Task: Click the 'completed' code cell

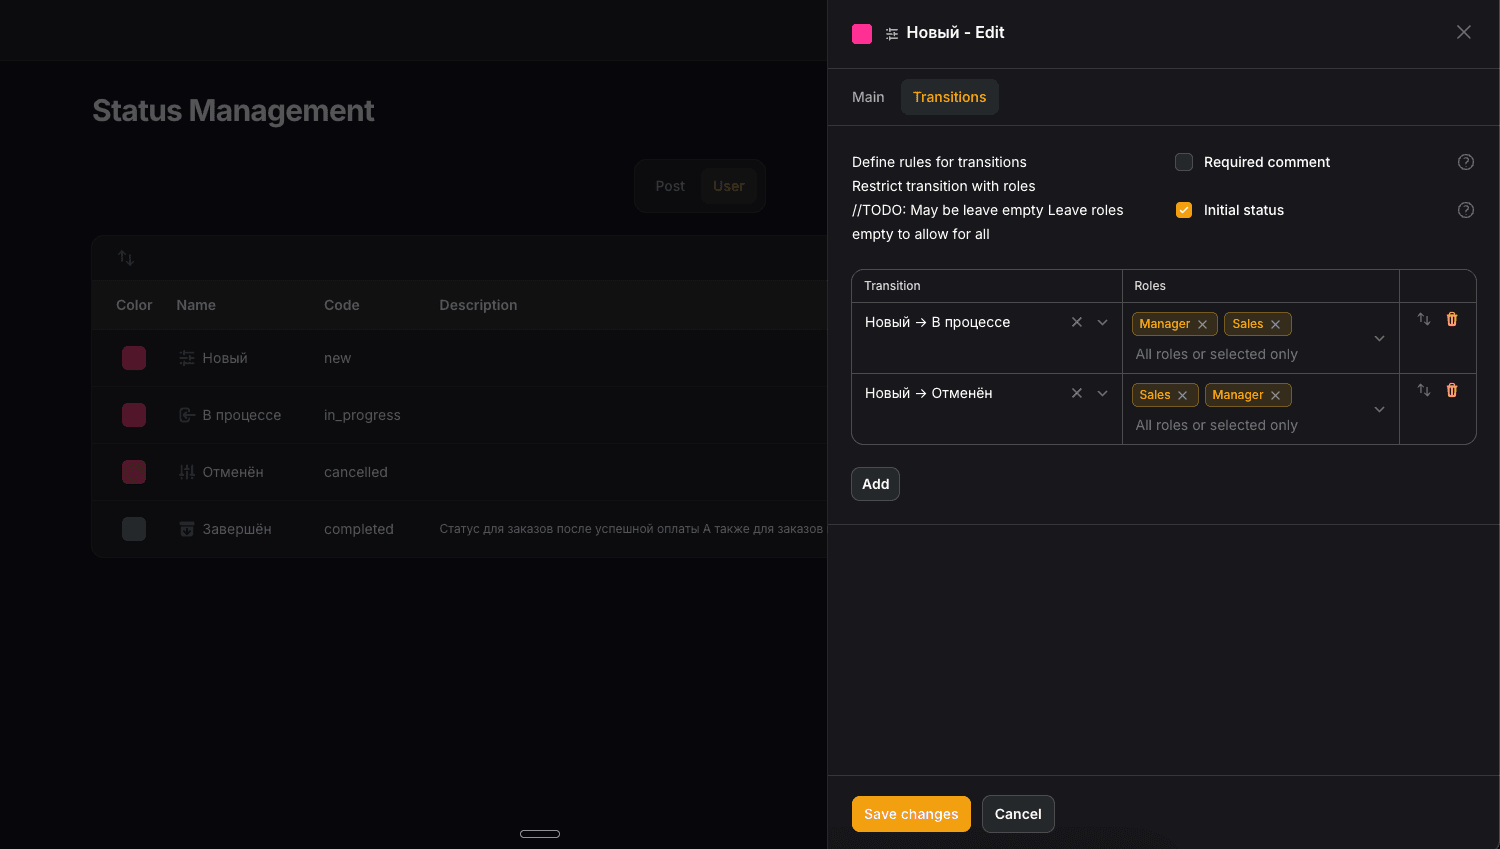Action: (359, 529)
